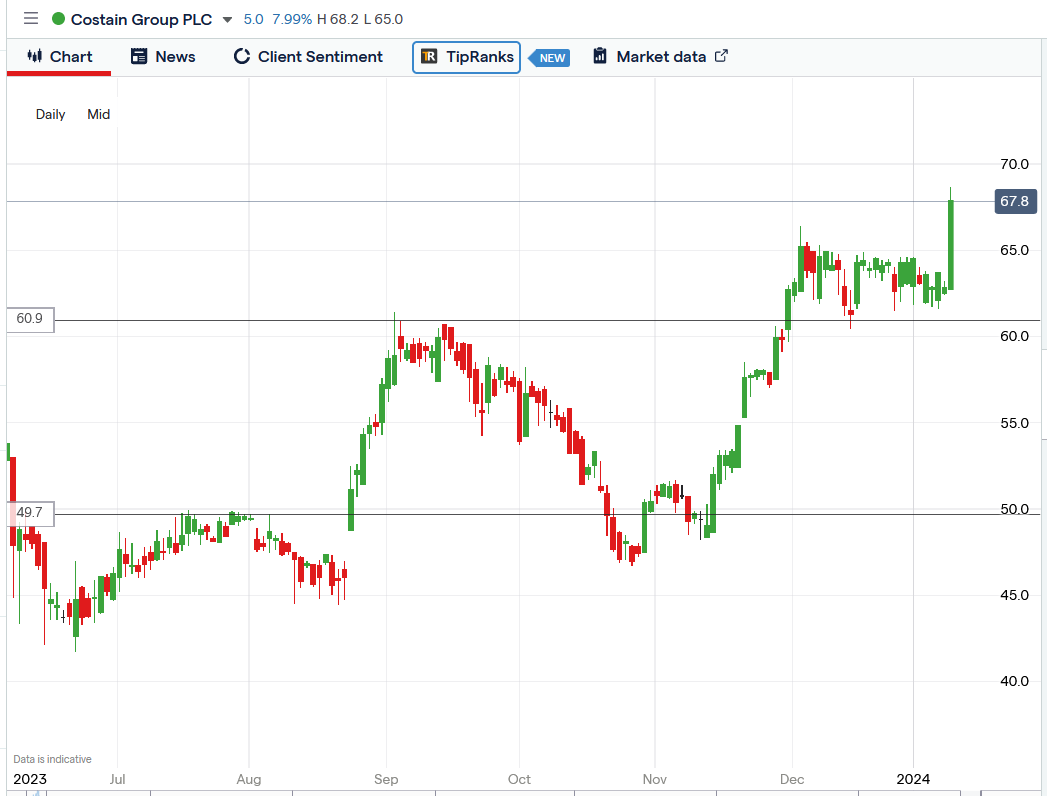Open the Client Sentiment tab

[x=308, y=57]
